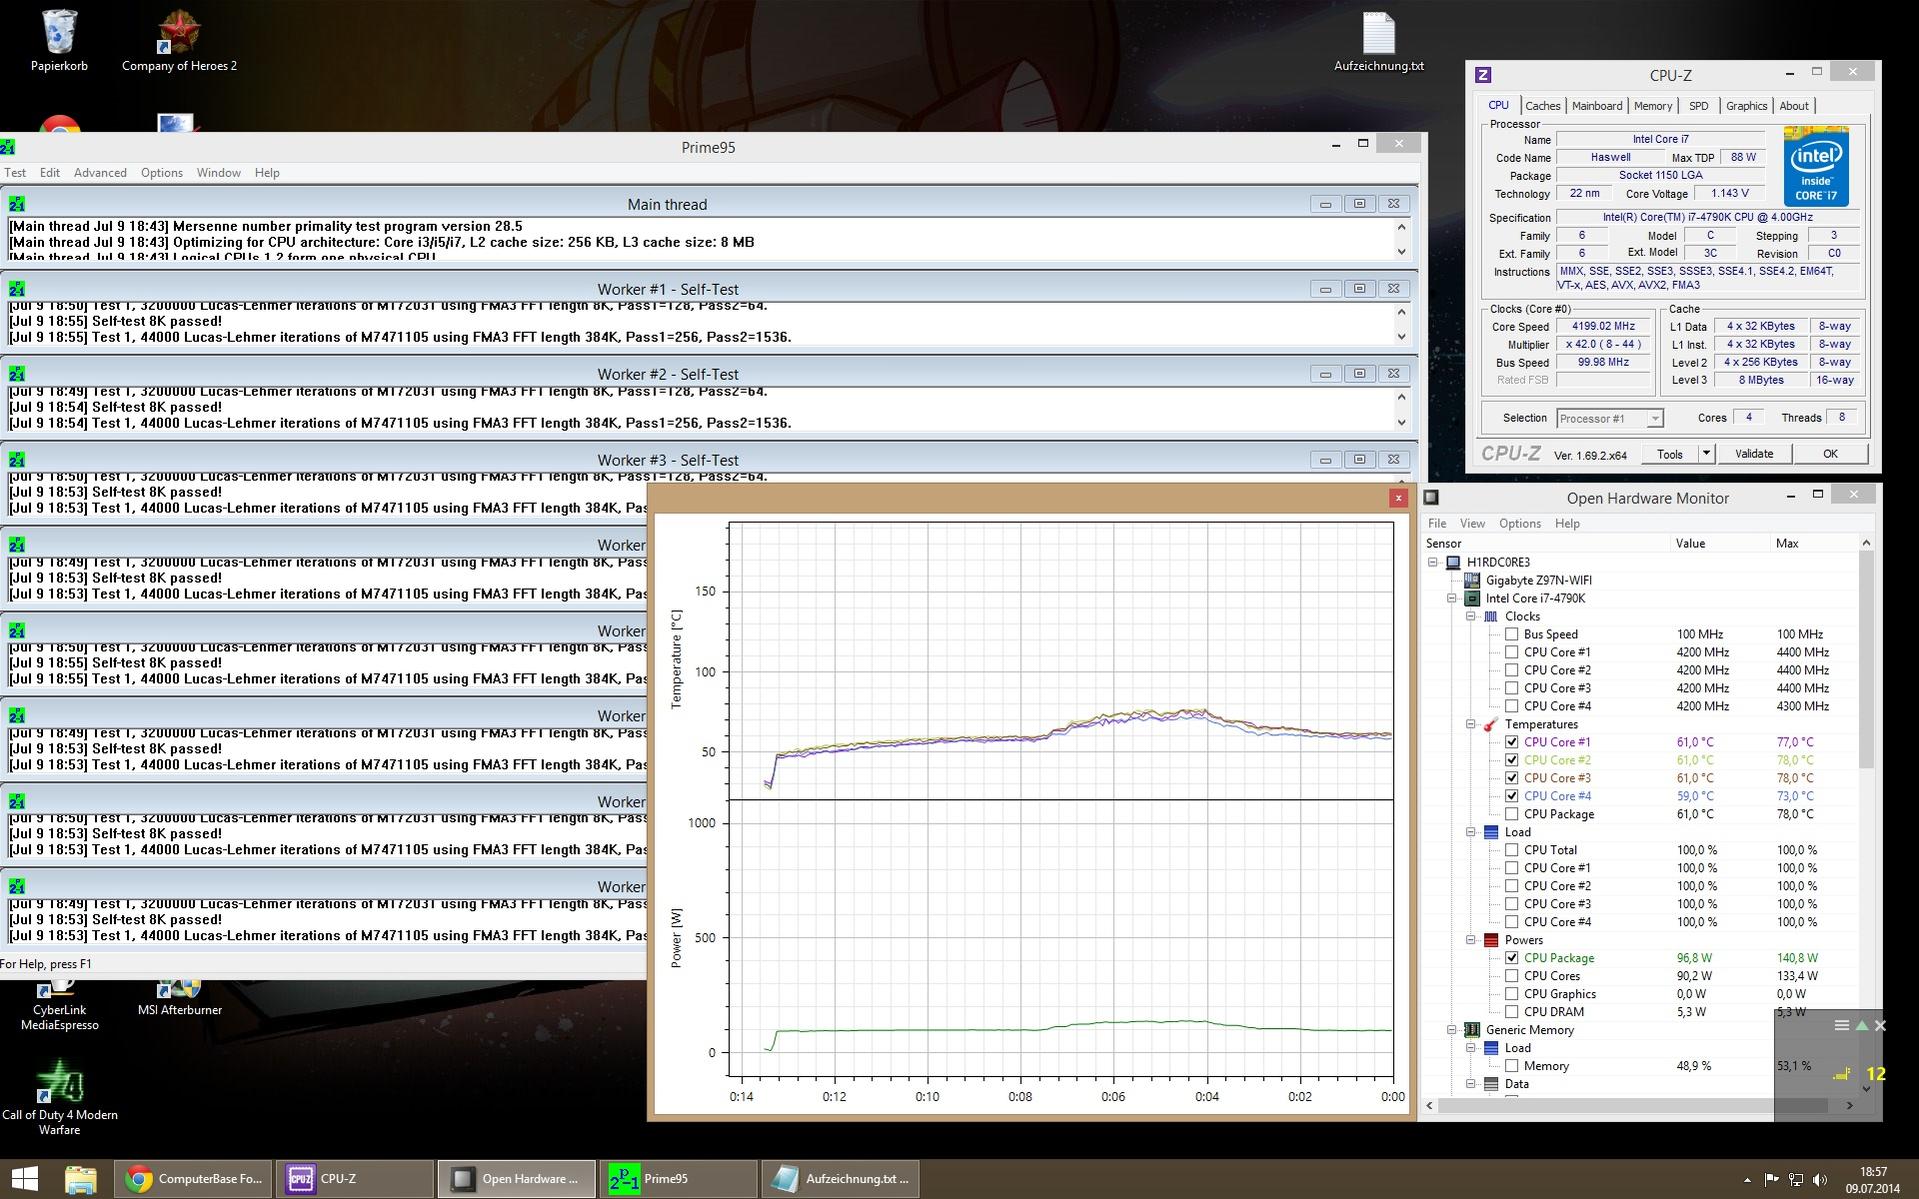Show hidden system tray icons
Screen dimensions: 1919x1199
pyautogui.click(x=1747, y=1179)
